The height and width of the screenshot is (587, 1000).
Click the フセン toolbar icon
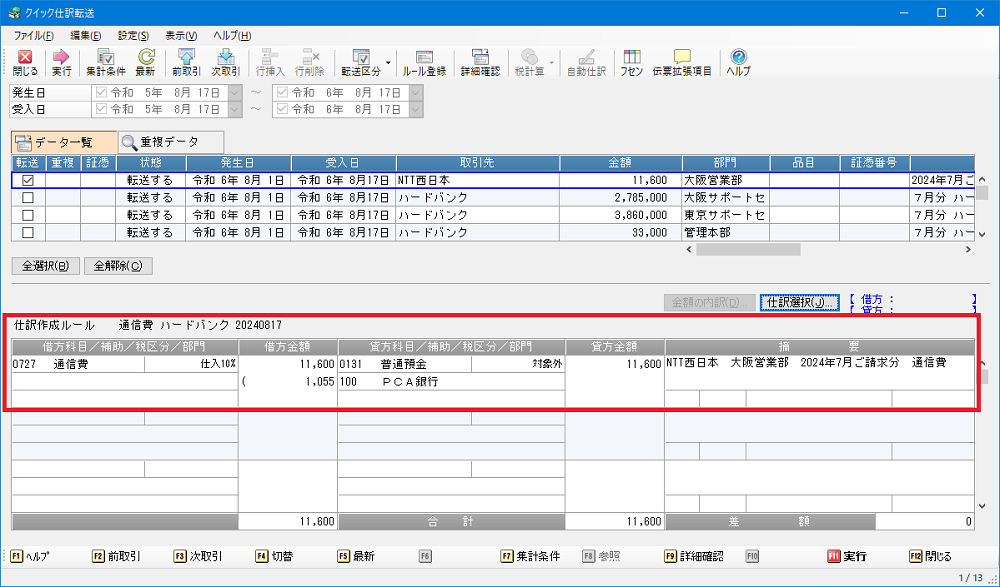point(631,63)
